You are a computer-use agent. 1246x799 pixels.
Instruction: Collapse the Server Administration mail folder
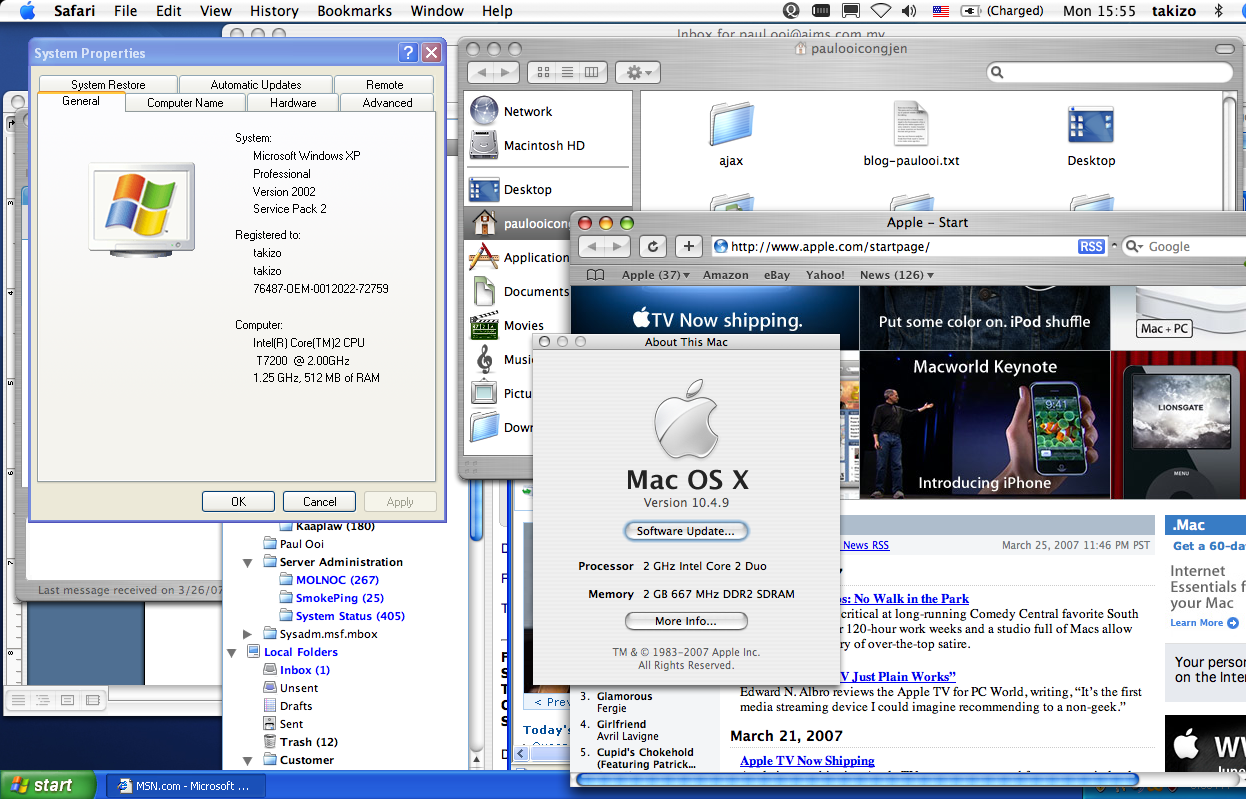[x=247, y=563]
